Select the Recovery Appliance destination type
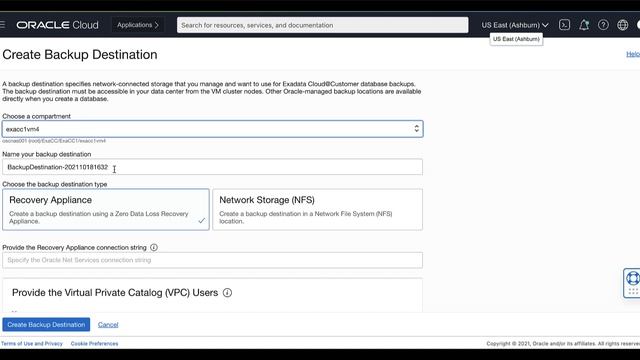This screenshot has height=360, width=640. (106, 209)
